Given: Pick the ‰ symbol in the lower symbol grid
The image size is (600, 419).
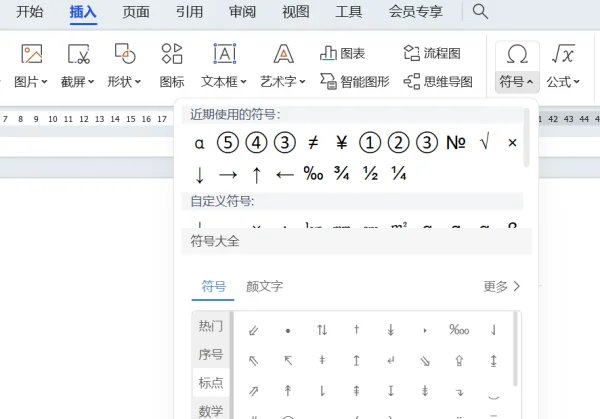Looking at the screenshot, I should point(459,329).
